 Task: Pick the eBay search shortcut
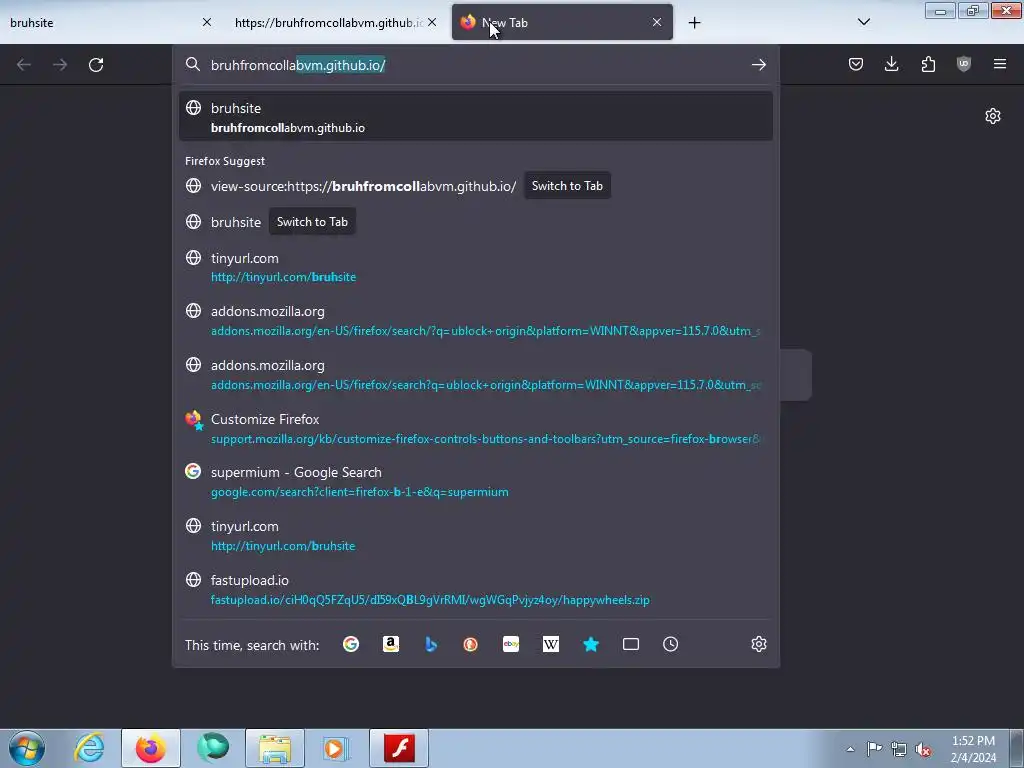pos(511,645)
